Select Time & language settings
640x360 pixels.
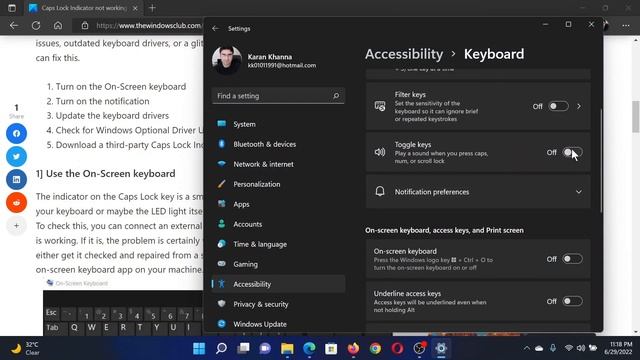(x=278, y=244)
